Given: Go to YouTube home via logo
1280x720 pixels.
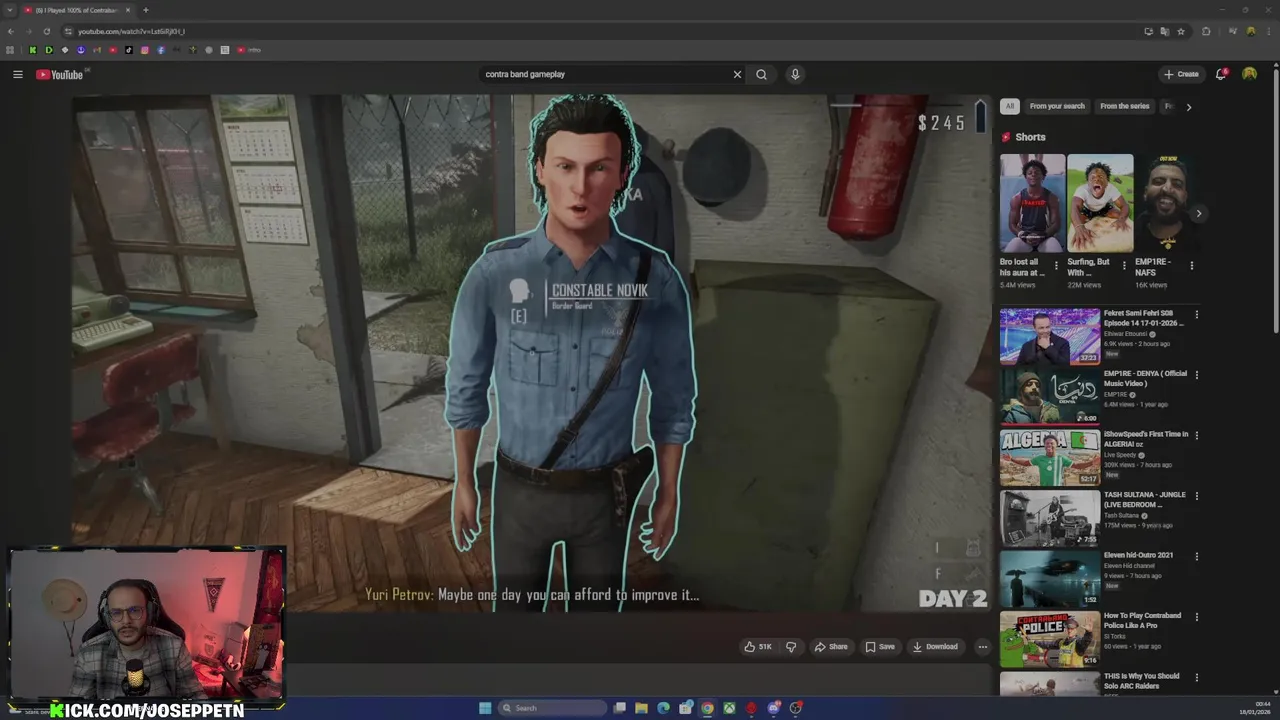Looking at the screenshot, I should 60,74.
